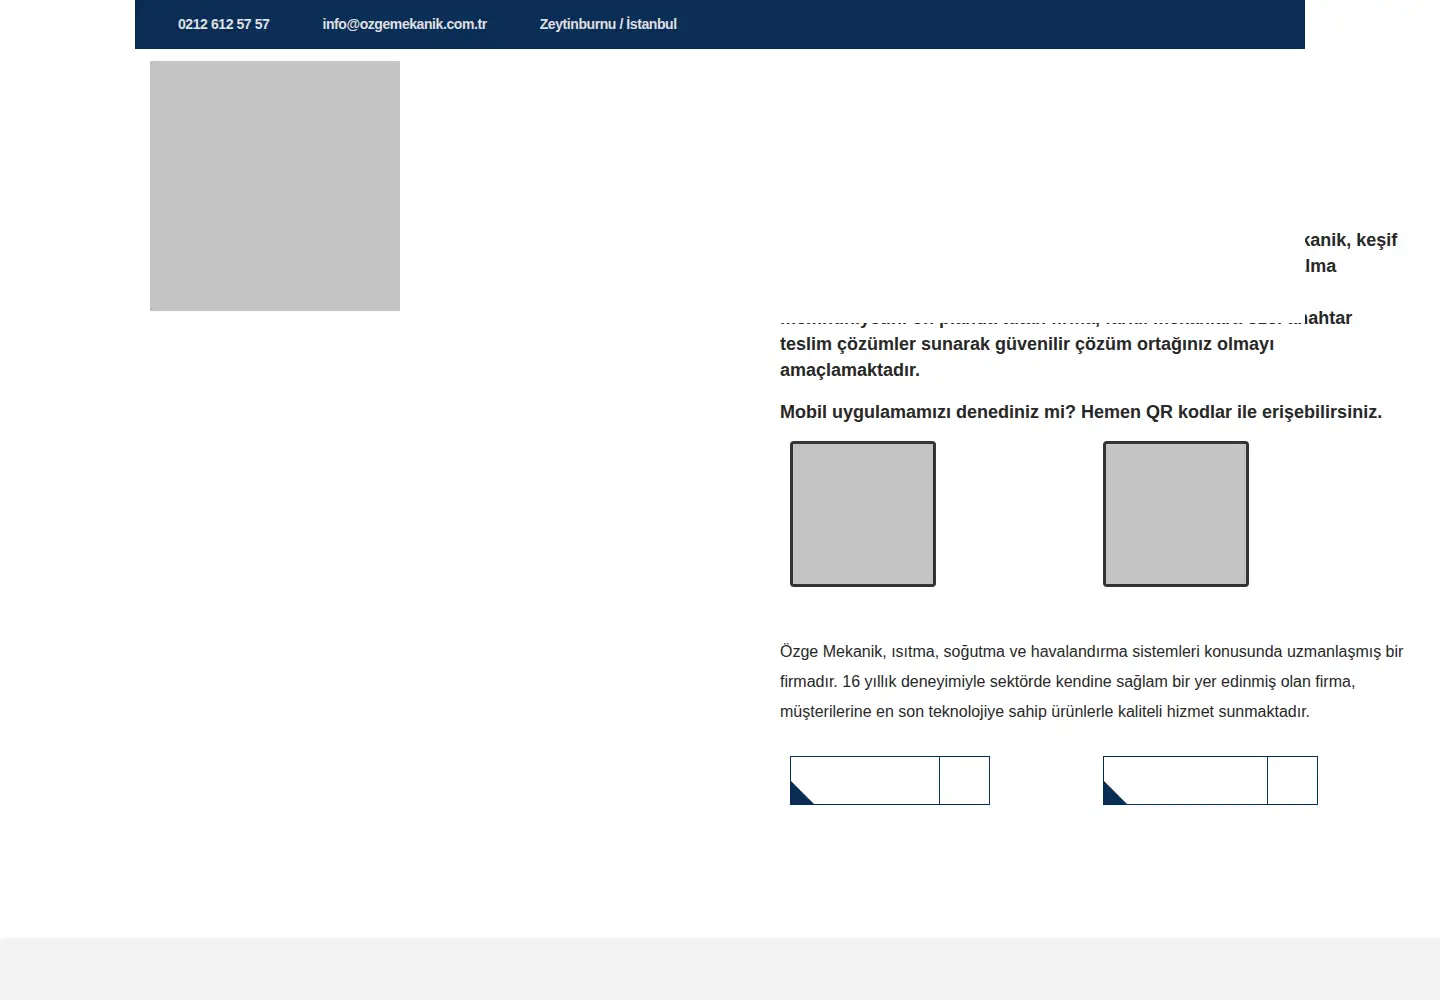Click the small square on the left button
1440x1000 pixels.
pos(965,780)
